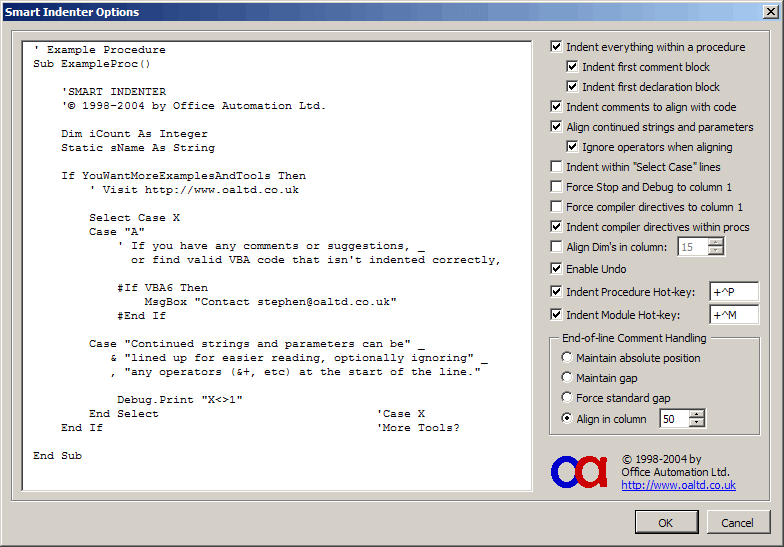Image resolution: width=784 pixels, height=547 pixels.
Task: Enable Align Dim's in column checkbox
Action: click(556, 246)
